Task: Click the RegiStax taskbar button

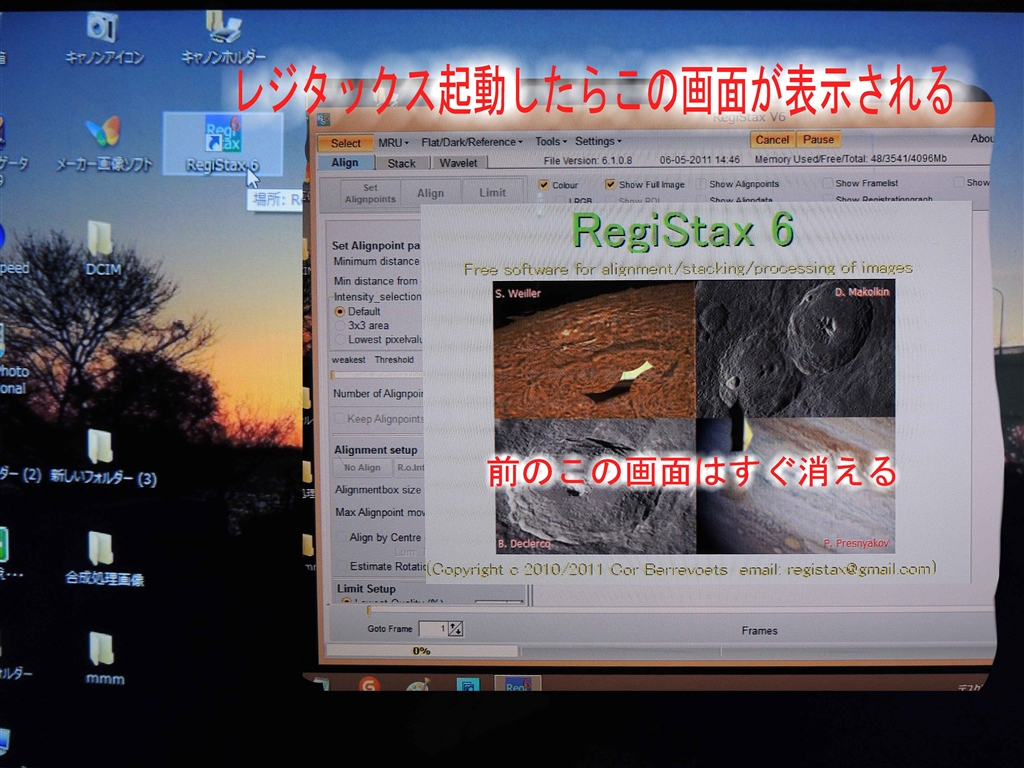Action: point(518,684)
